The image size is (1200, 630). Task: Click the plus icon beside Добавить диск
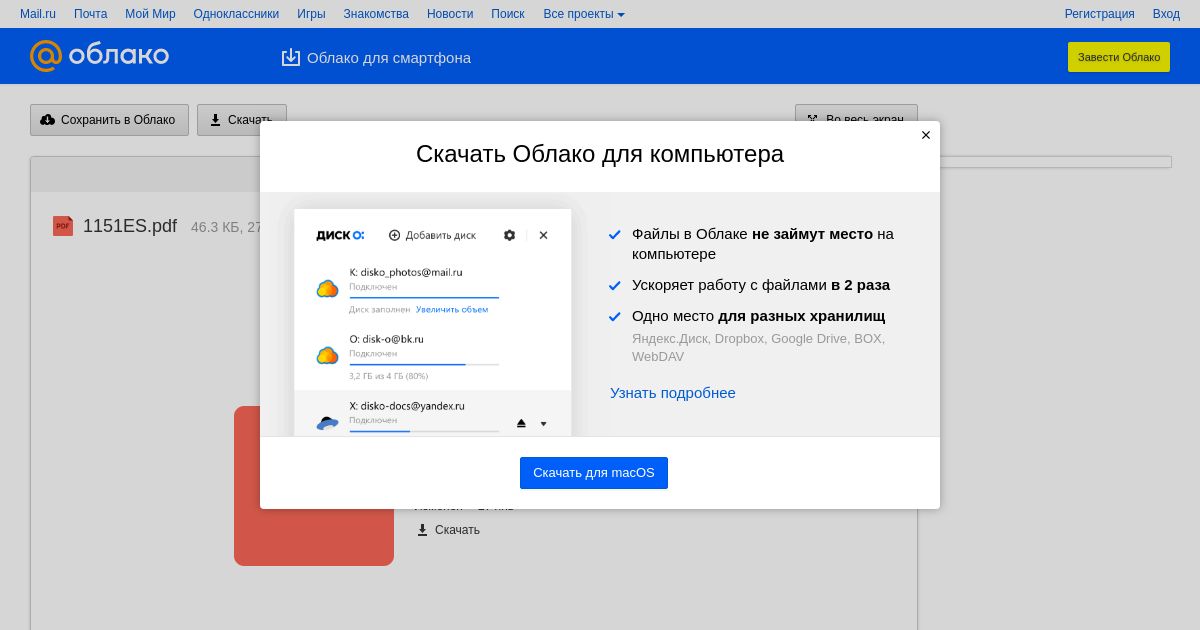coord(394,235)
